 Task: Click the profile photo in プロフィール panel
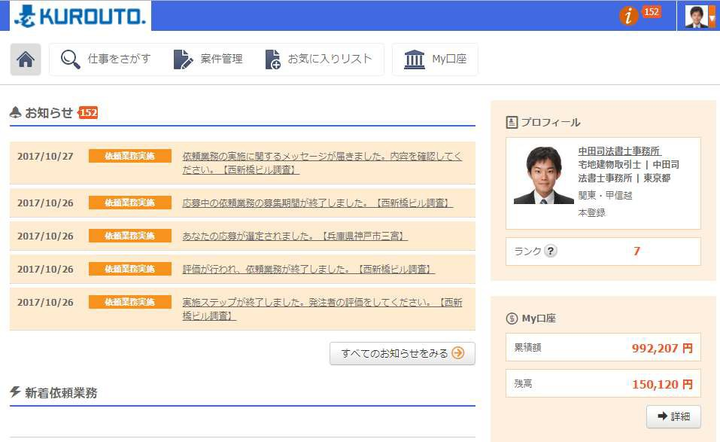point(544,175)
